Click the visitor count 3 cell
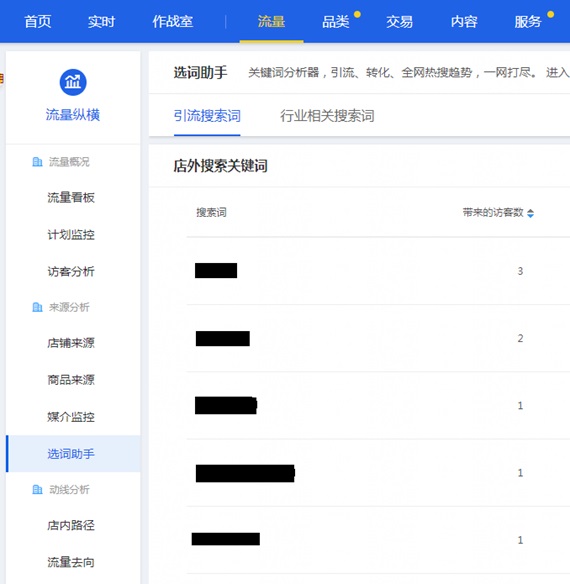The image size is (570, 584). (520, 271)
